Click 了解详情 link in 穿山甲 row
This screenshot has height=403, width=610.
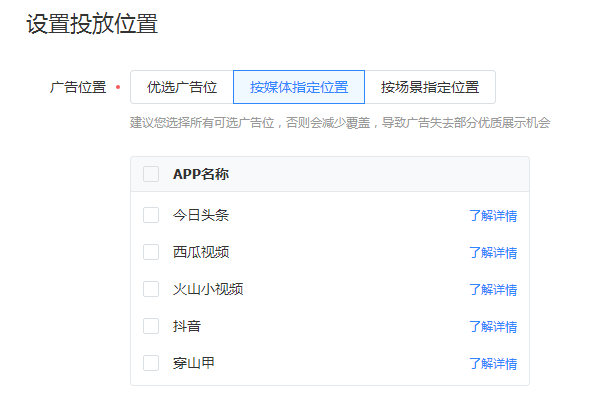[493, 364]
